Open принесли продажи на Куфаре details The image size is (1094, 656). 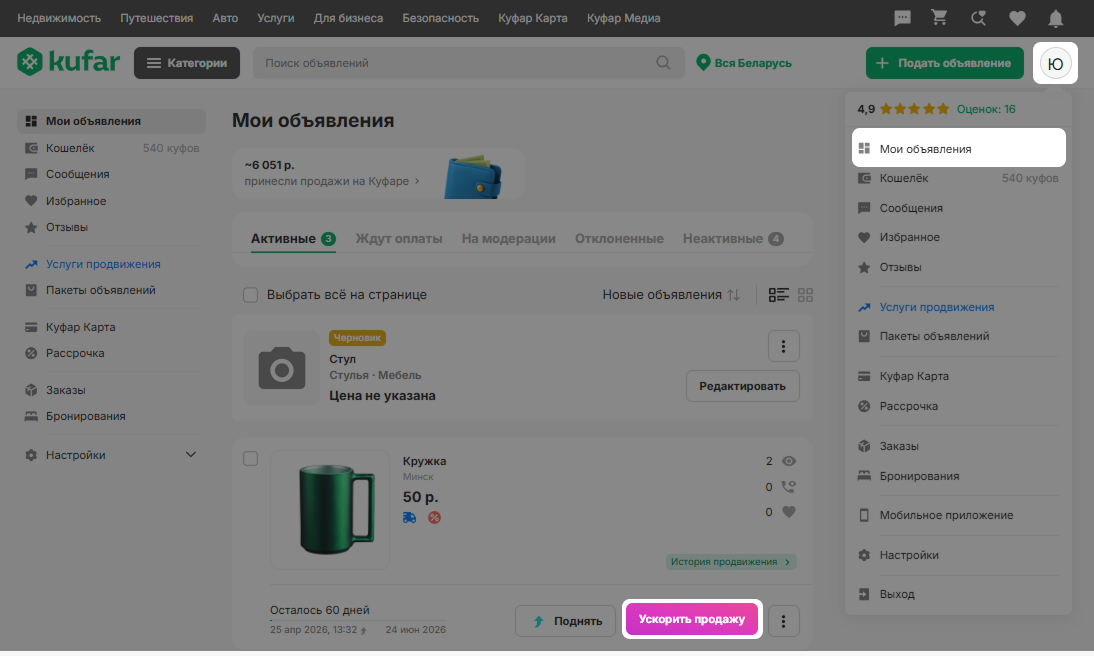pyautogui.click(x=332, y=181)
